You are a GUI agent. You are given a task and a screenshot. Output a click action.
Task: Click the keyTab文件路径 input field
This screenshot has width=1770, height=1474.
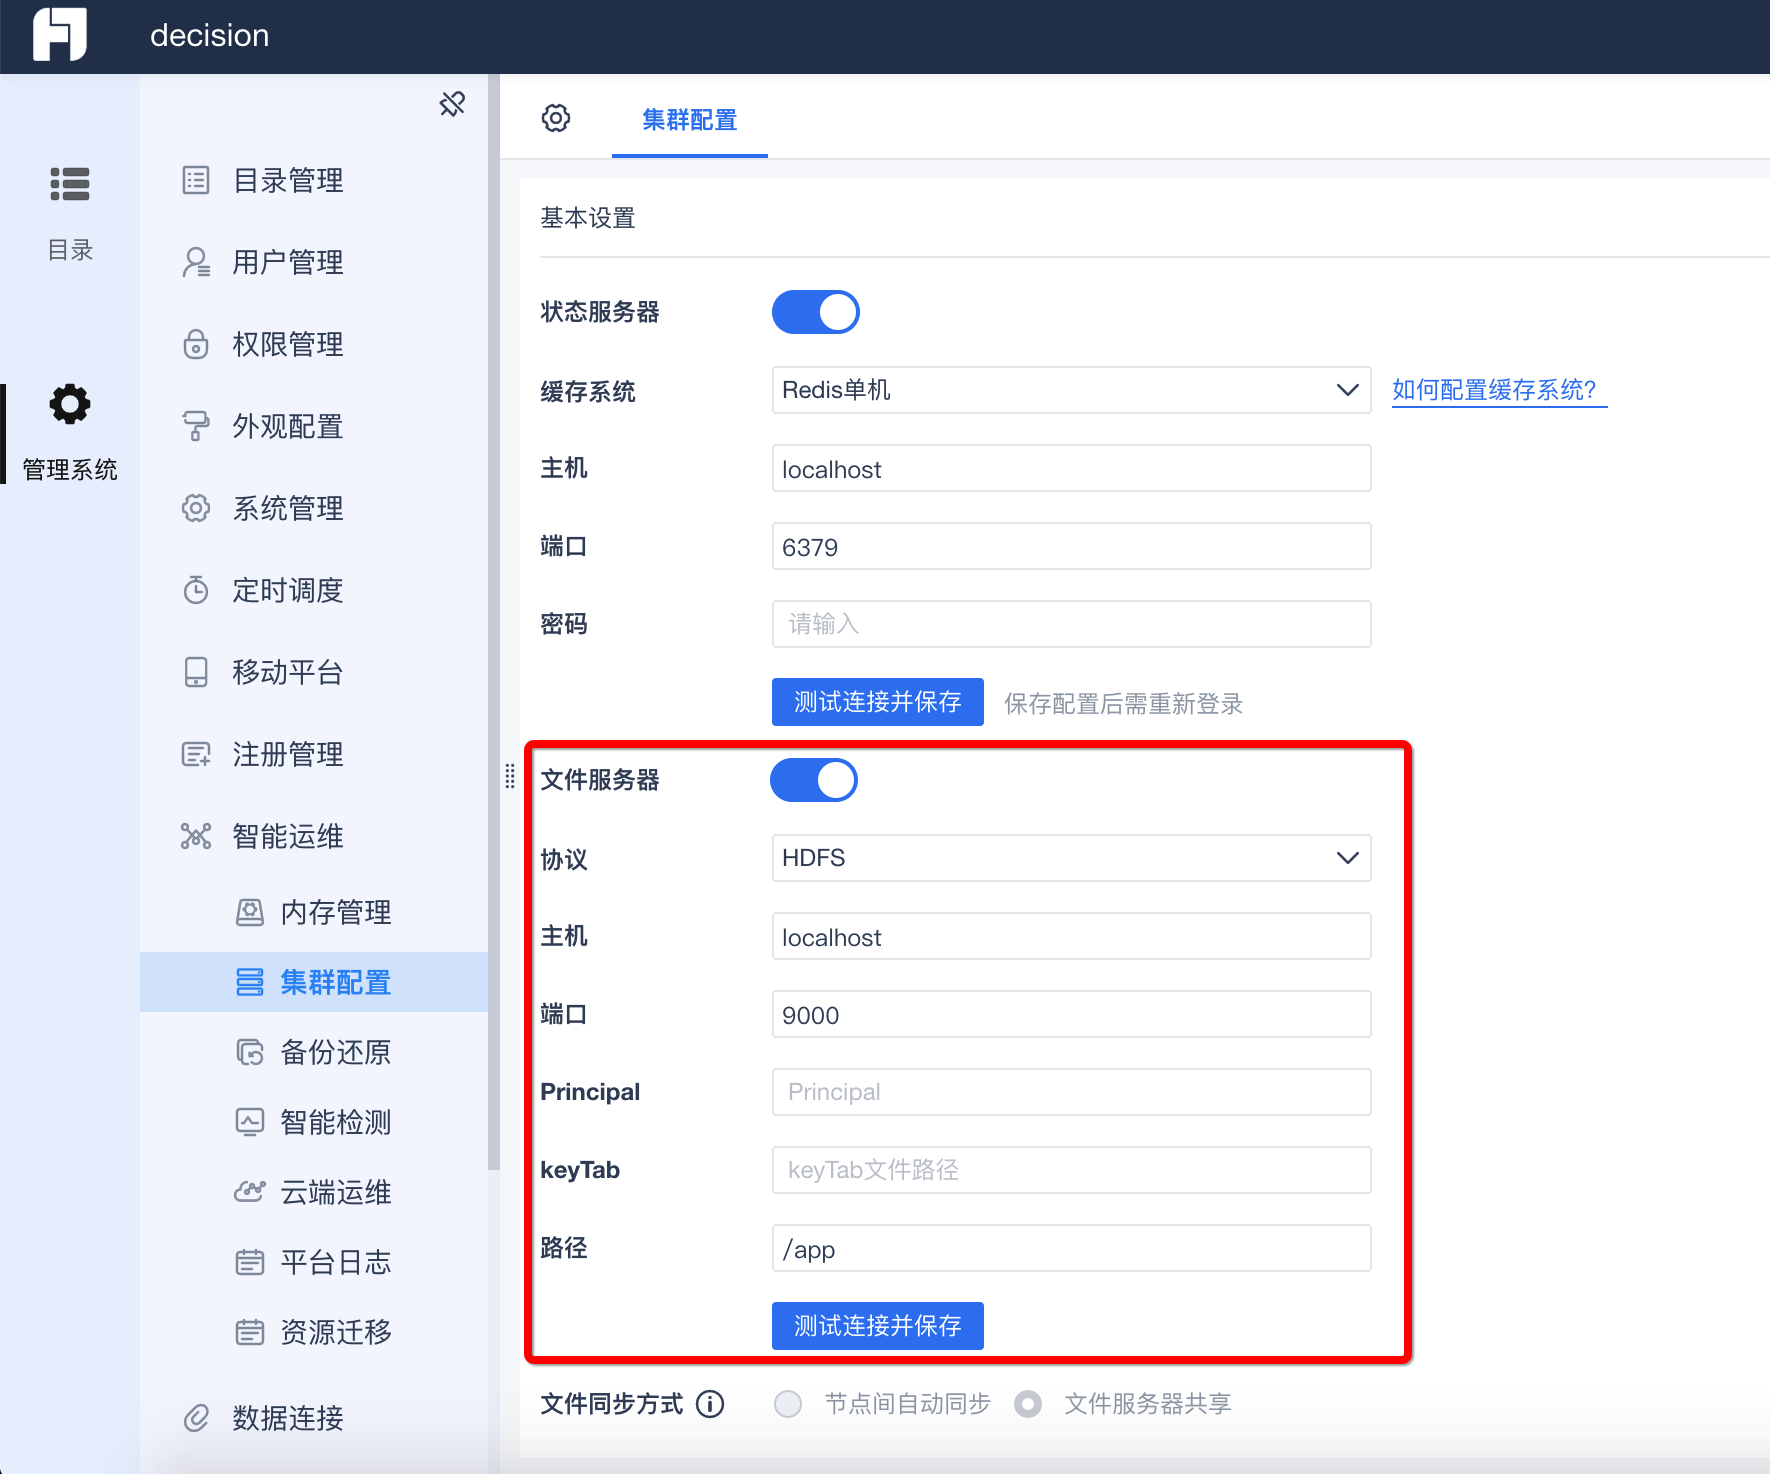[x=1071, y=1170]
